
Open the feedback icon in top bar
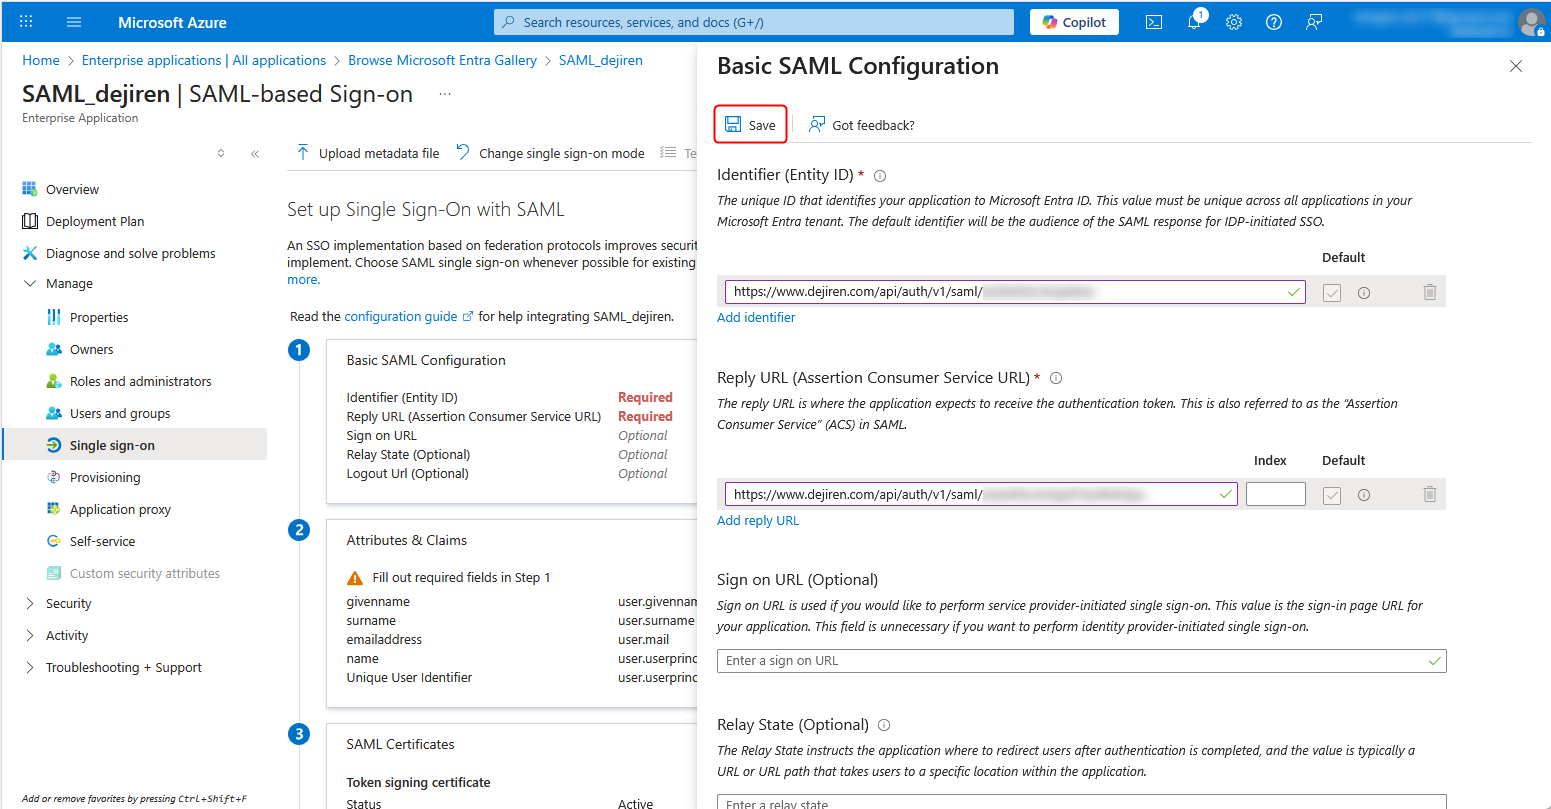coord(1314,22)
